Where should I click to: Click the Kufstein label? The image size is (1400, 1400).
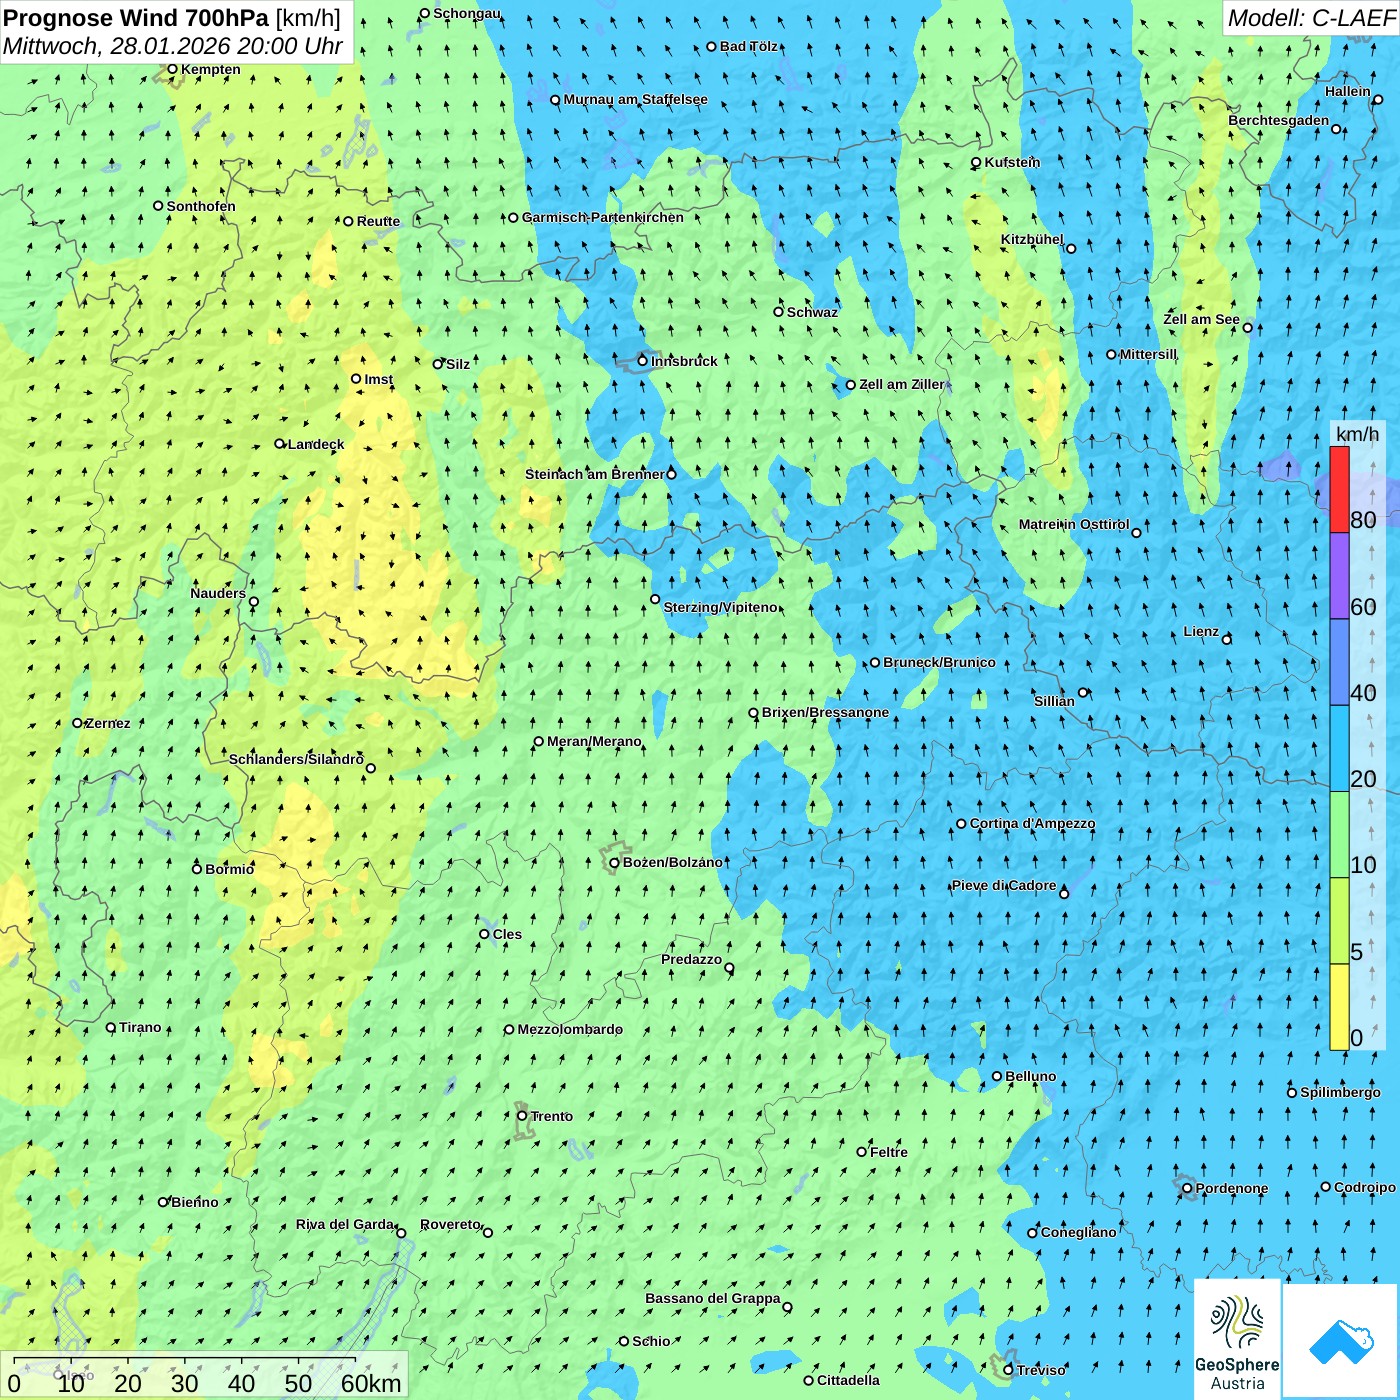[x=1013, y=162]
